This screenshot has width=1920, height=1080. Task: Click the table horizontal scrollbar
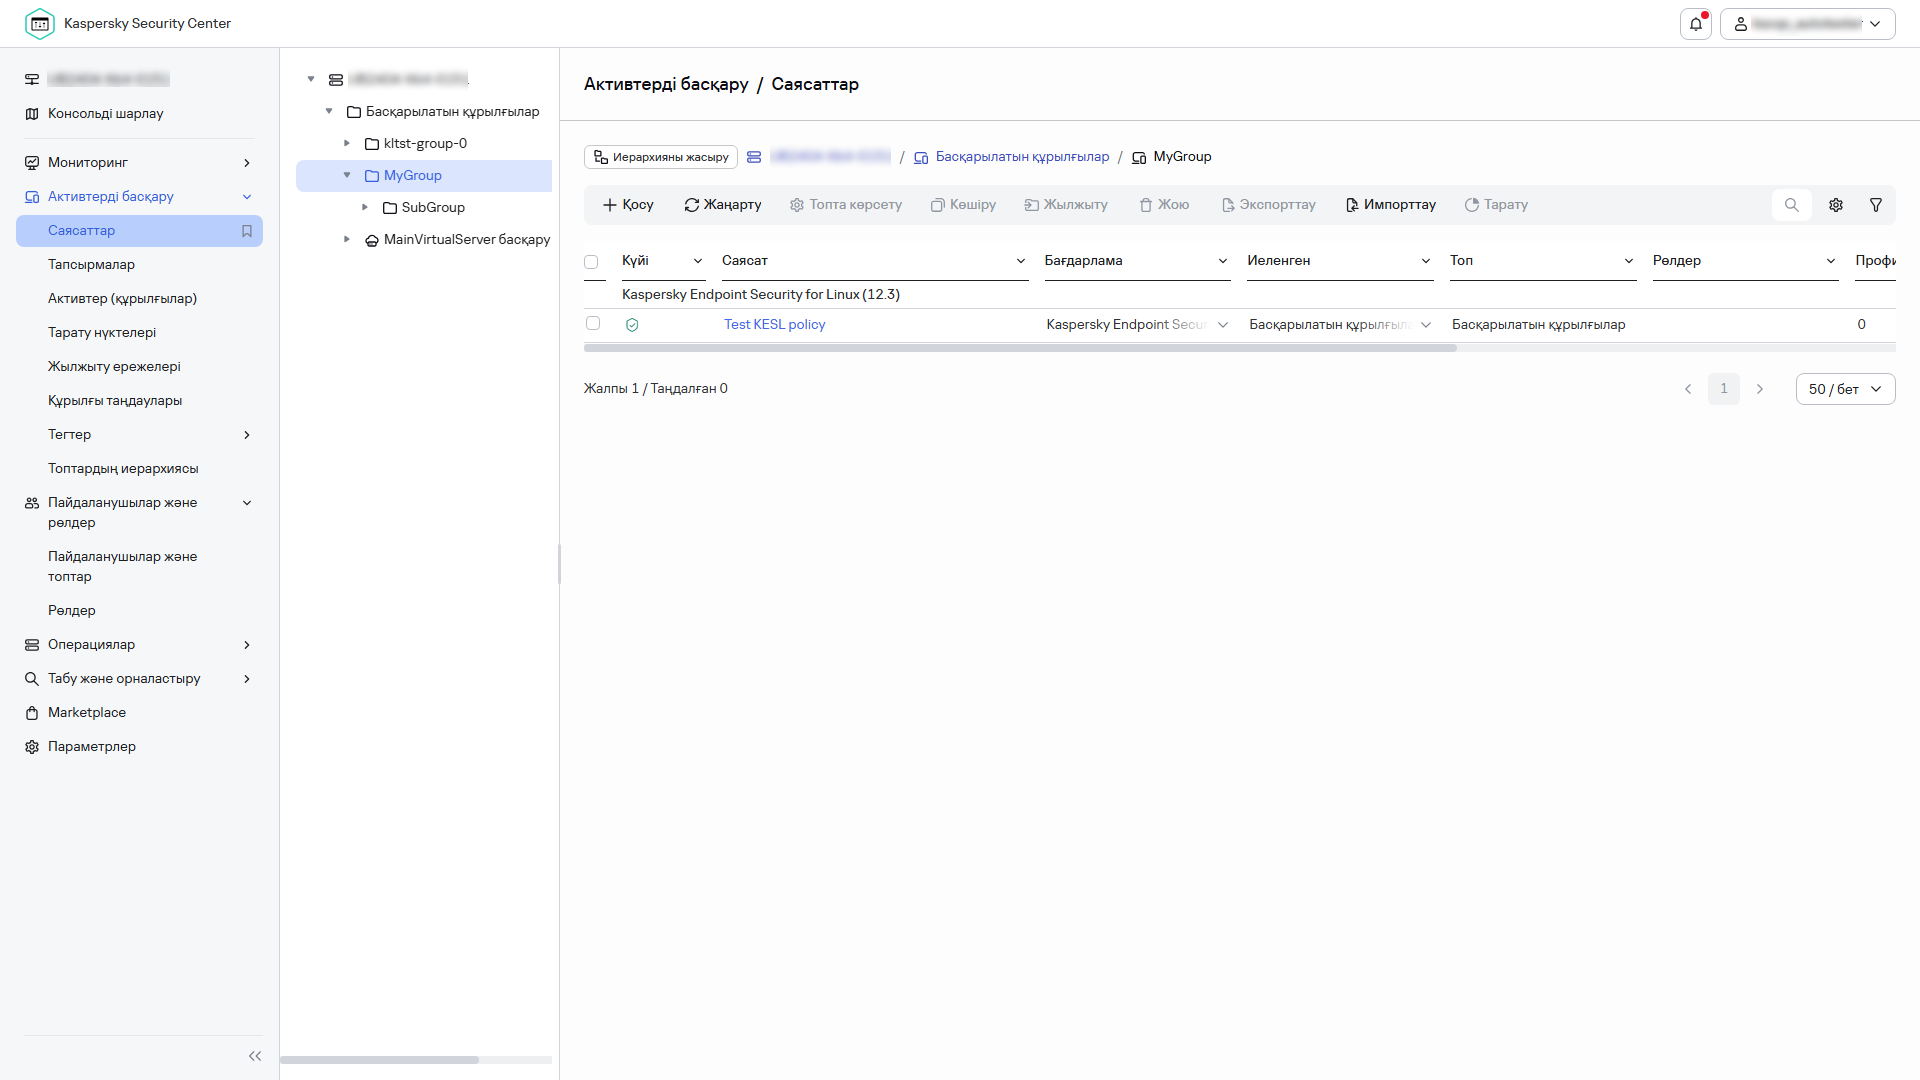pos(1020,348)
